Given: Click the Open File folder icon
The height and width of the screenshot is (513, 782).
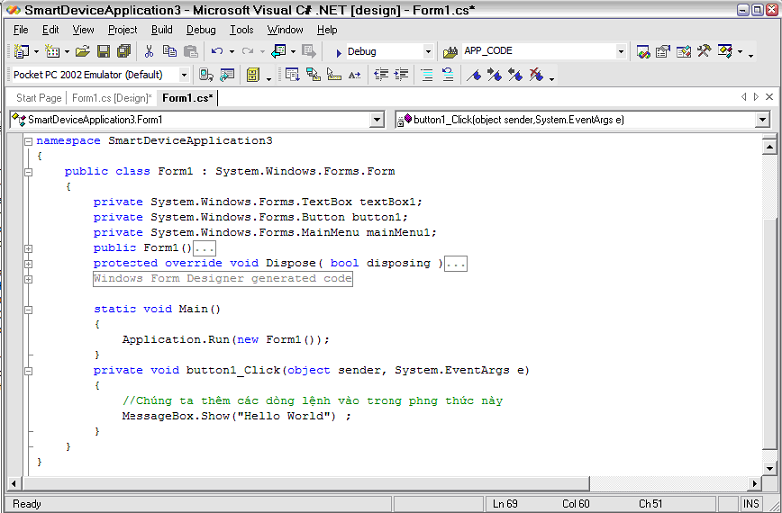Looking at the screenshot, I should pos(82,51).
